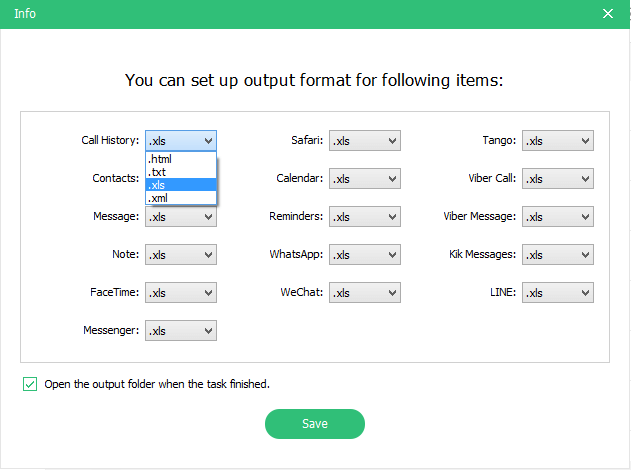Pick .xml format in dropdown list
Viewport: 631px width, 470px height.
click(x=180, y=198)
